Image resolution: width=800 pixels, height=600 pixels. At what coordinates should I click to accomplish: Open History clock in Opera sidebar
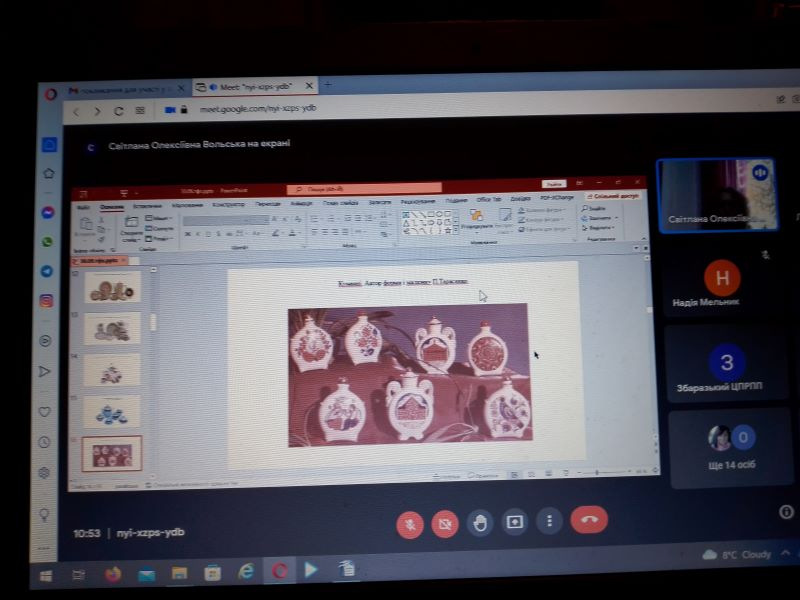[44, 442]
